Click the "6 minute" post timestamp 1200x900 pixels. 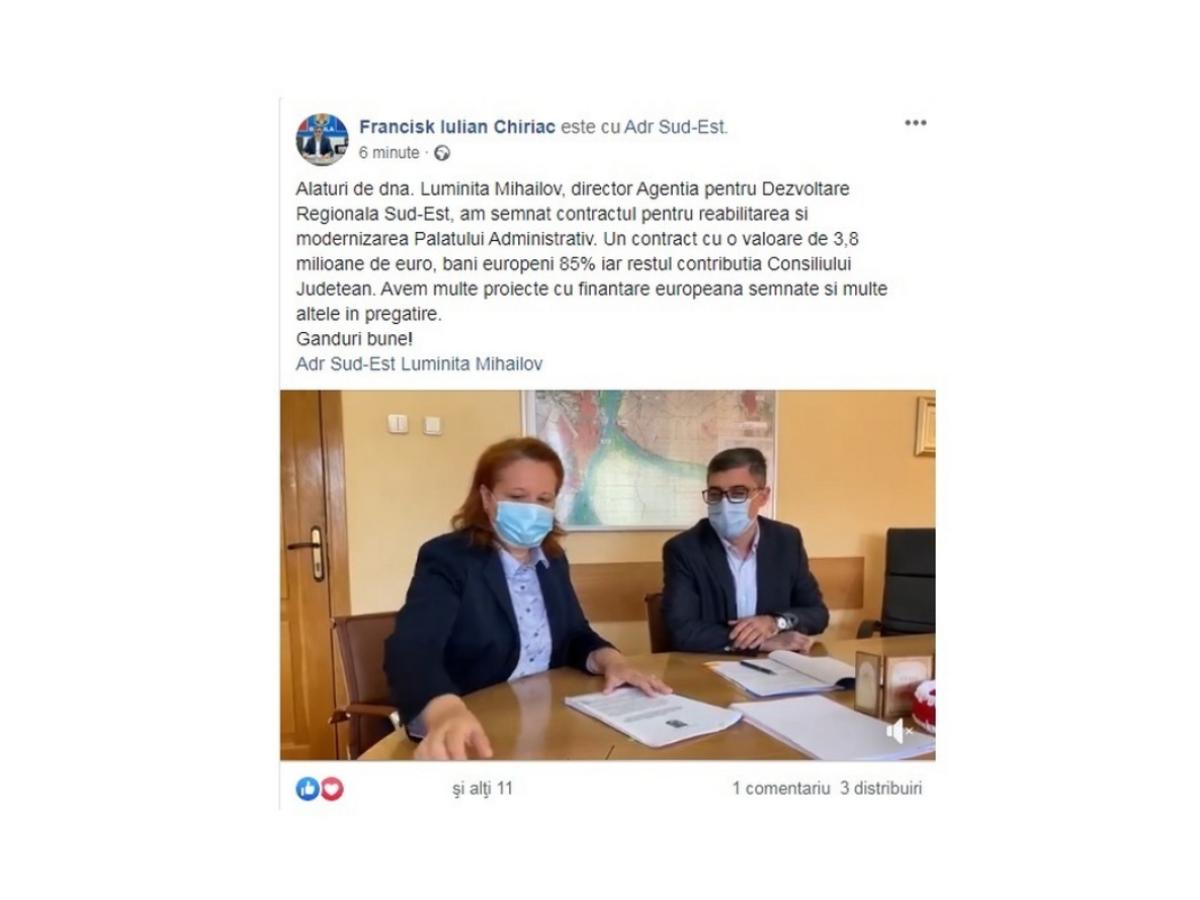pos(388,153)
